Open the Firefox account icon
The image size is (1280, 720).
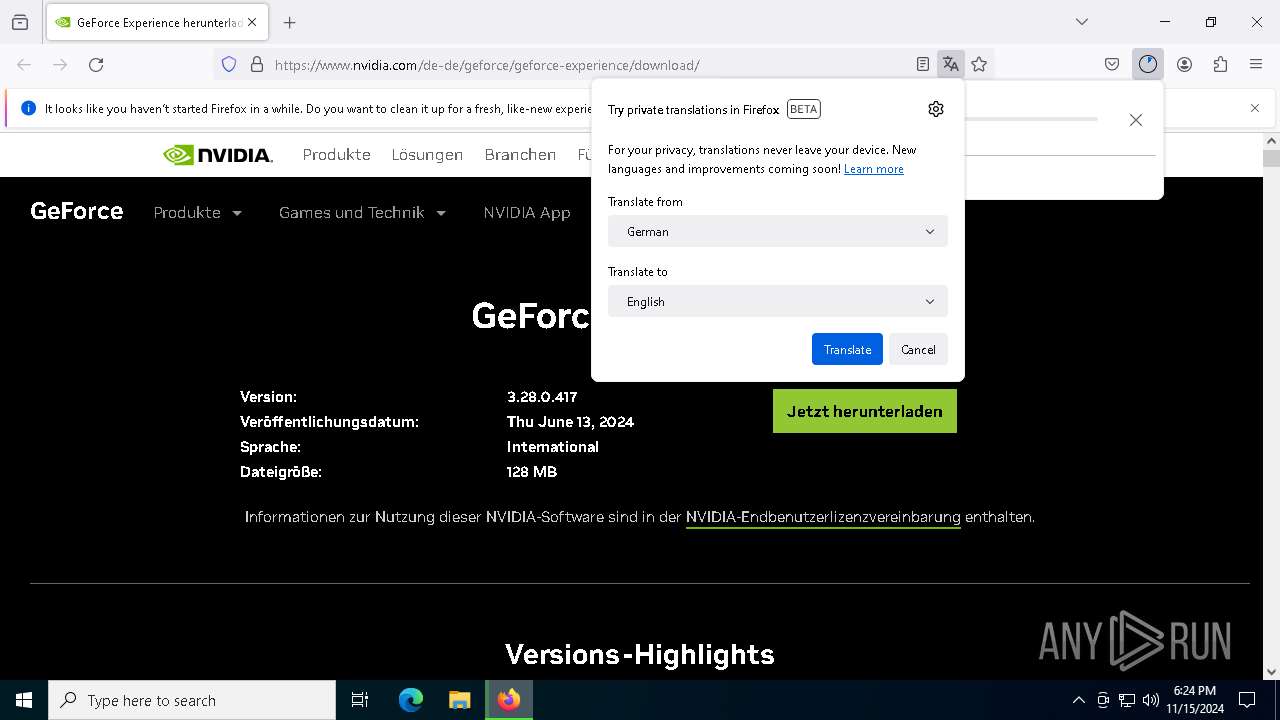(1184, 64)
